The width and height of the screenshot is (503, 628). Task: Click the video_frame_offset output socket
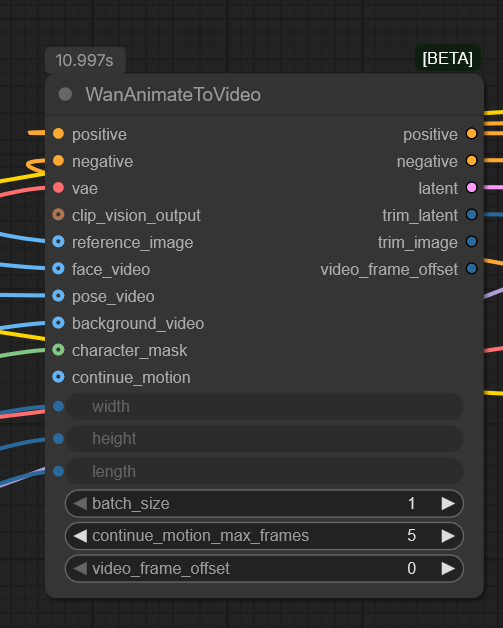point(471,269)
